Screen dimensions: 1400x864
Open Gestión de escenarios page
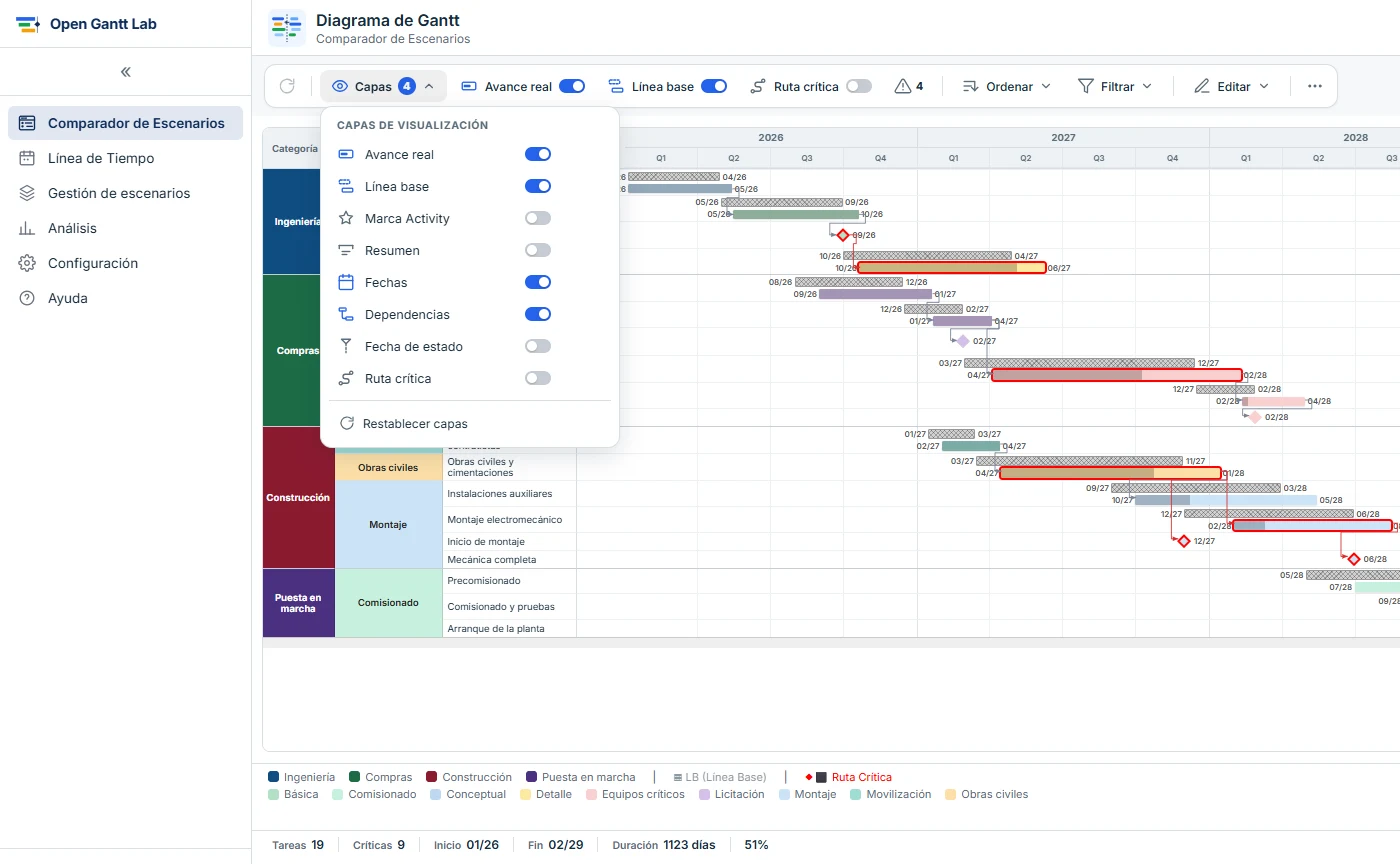pos(125,193)
